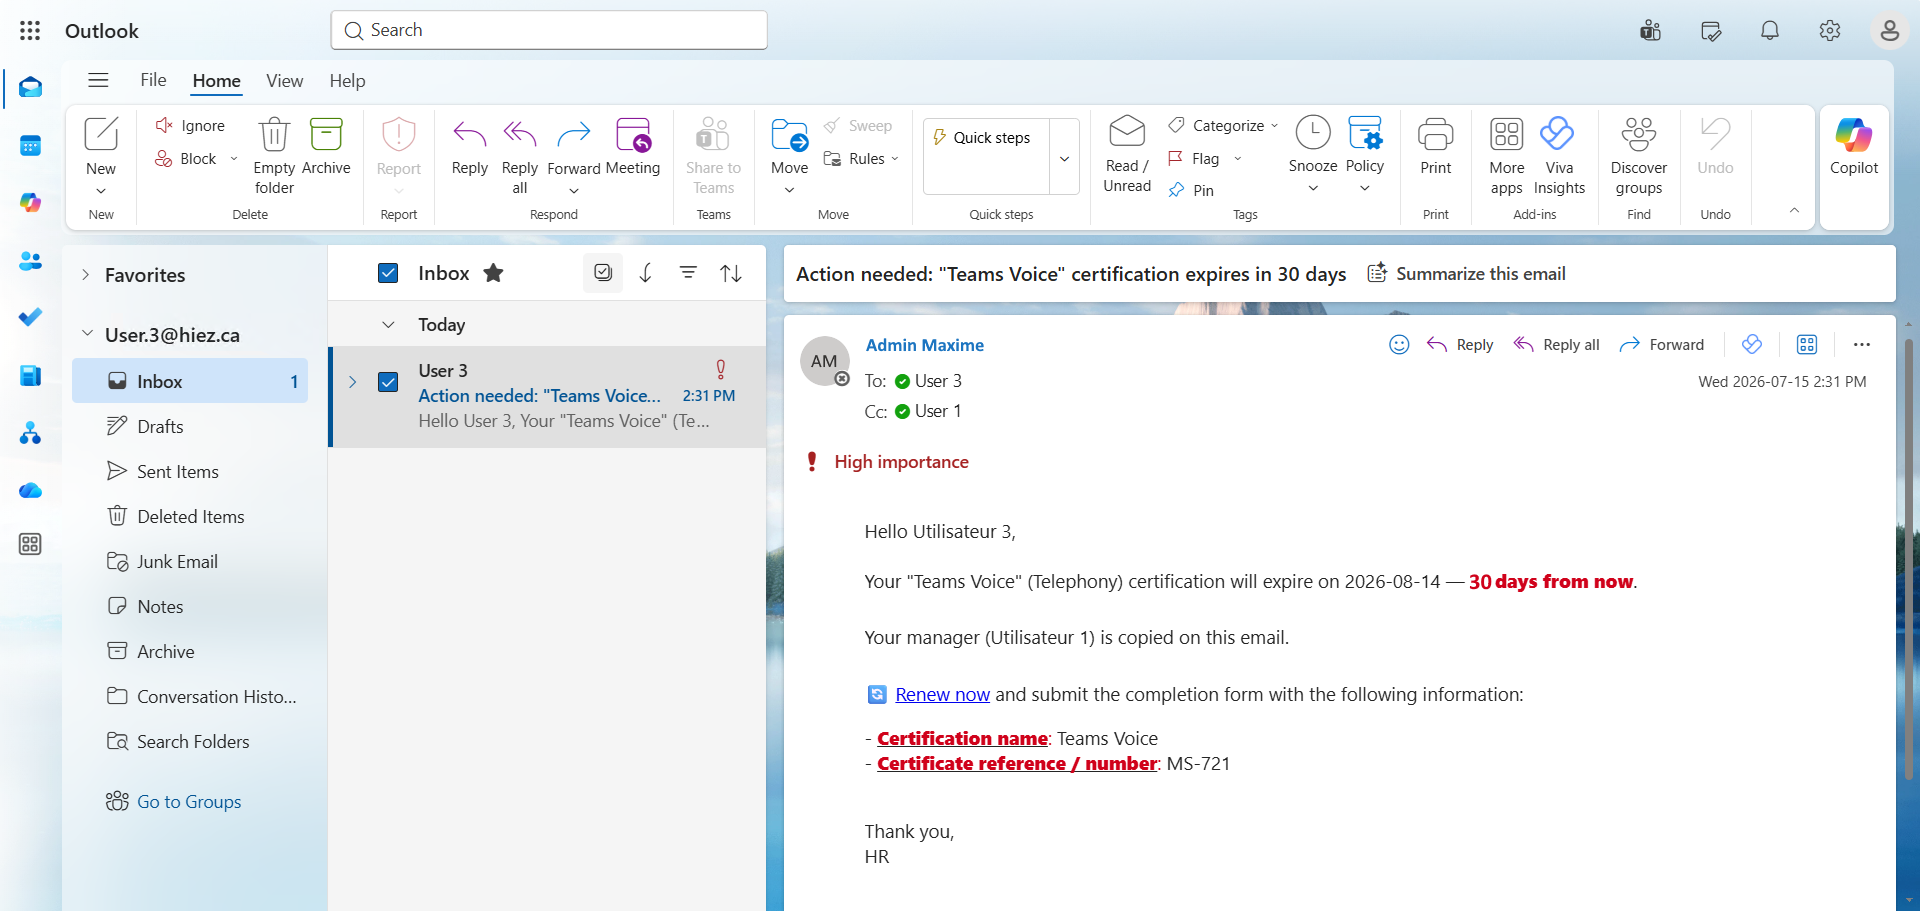1920x911 pixels.
Task: Open Categorize dropdown
Action: pos(1224,126)
